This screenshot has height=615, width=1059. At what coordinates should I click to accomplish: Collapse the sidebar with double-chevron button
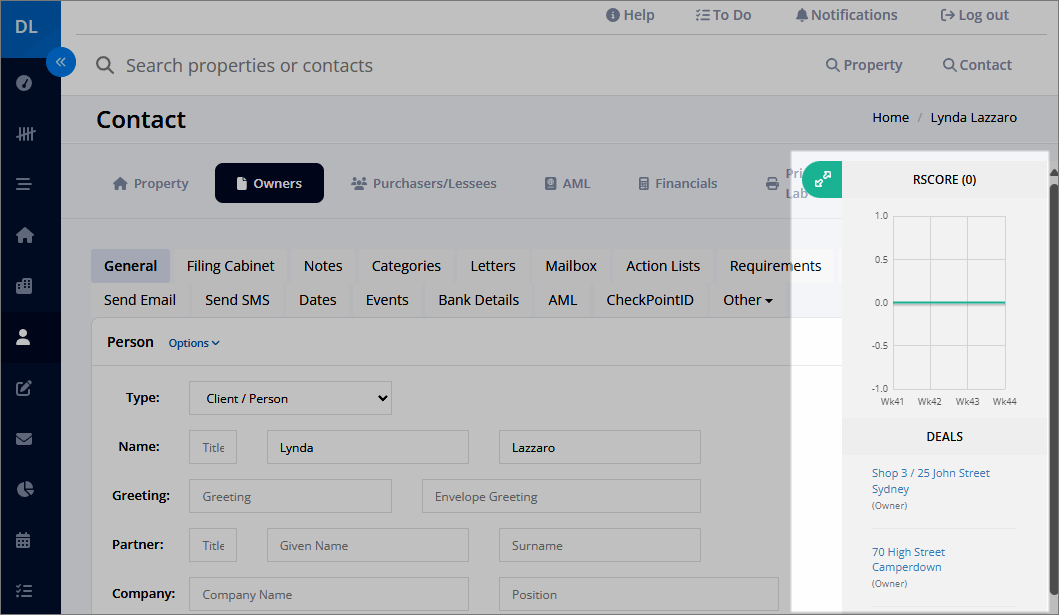pos(61,62)
